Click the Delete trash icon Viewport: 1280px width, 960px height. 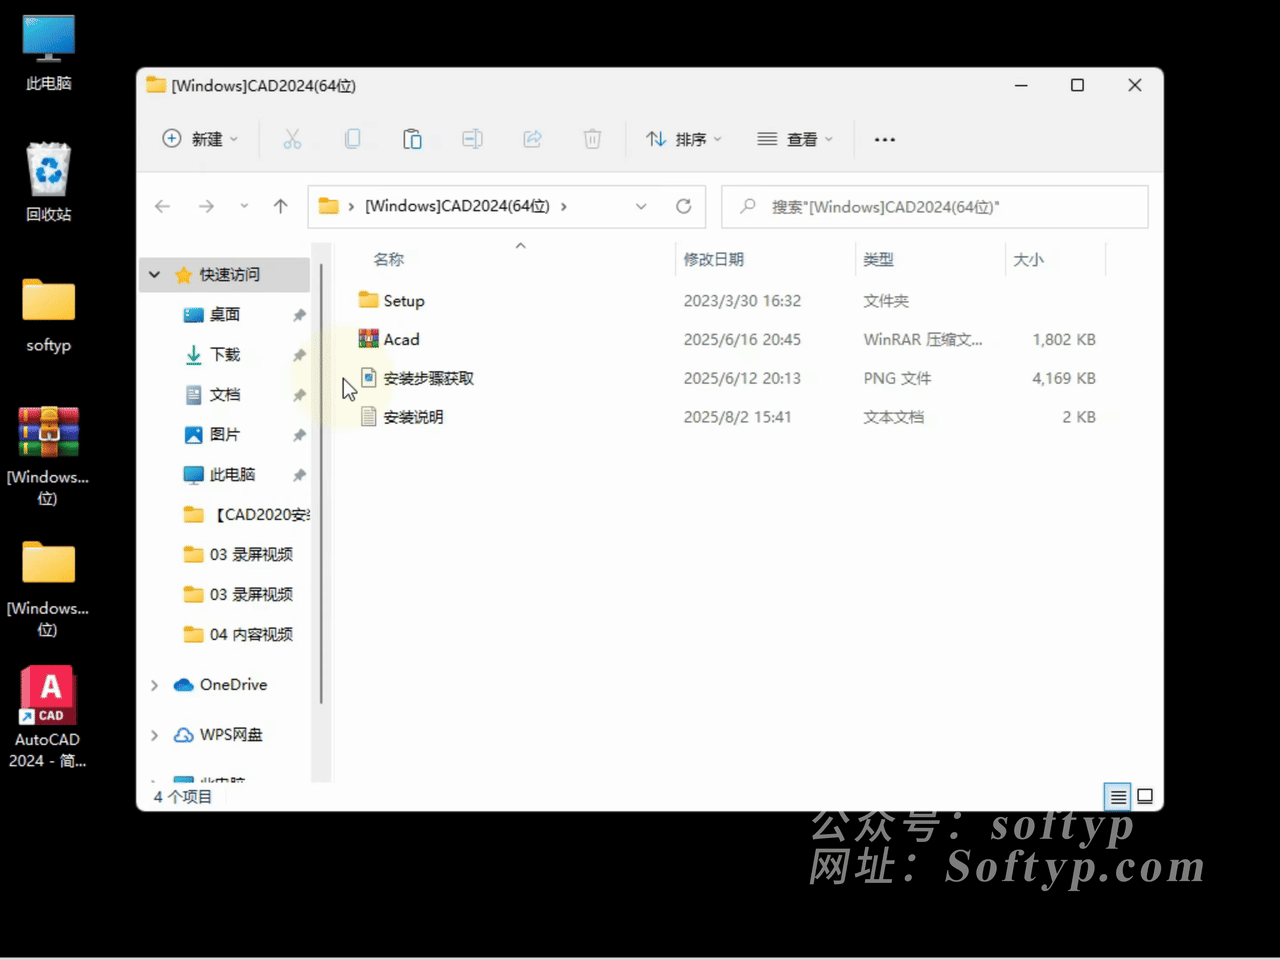[x=592, y=139]
